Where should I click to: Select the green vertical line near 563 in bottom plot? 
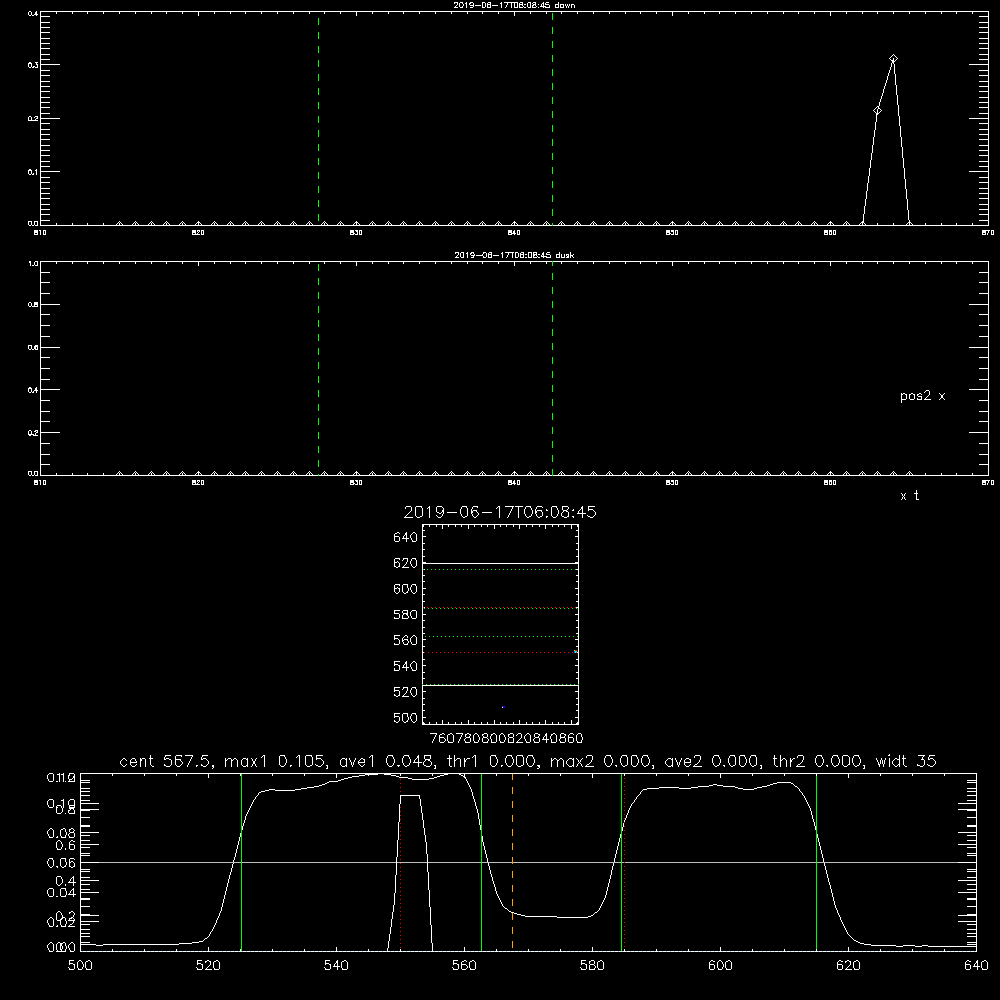482,862
